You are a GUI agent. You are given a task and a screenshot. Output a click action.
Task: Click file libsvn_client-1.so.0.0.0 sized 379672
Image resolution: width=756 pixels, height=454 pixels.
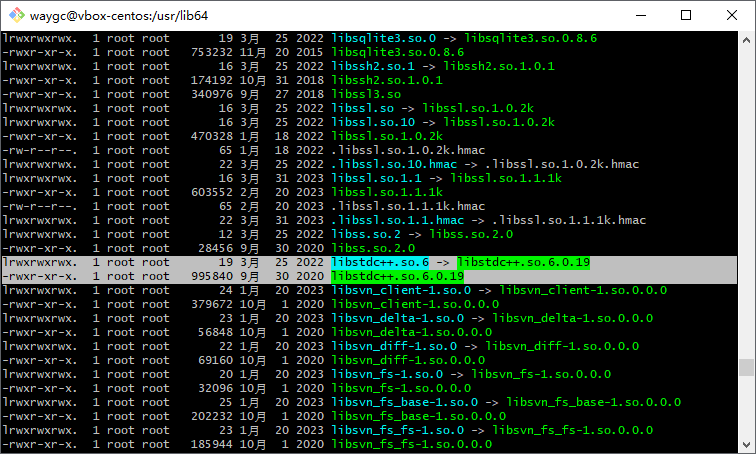415,304
